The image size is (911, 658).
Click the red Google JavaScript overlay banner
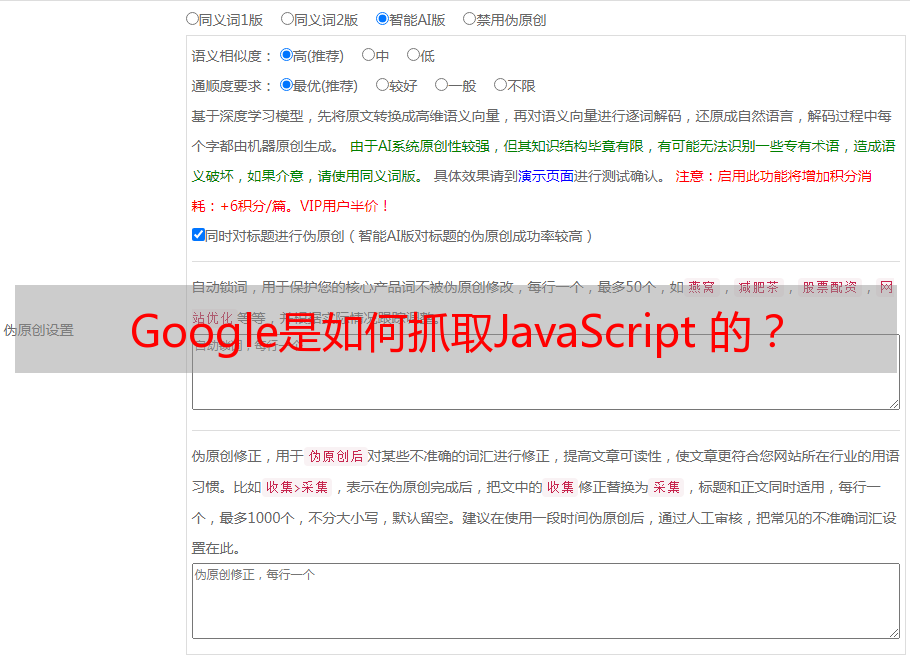click(x=455, y=330)
